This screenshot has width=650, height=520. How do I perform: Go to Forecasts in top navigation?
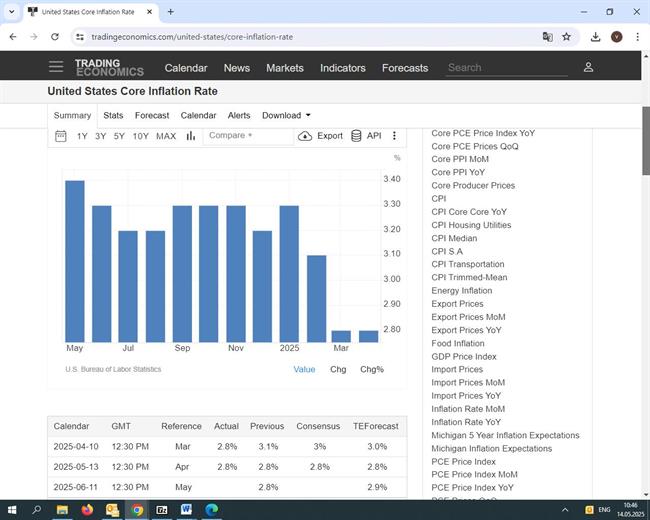coord(405,68)
